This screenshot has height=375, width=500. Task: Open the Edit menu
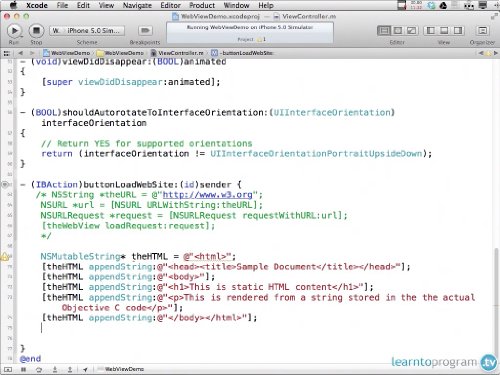[x=83, y=5]
